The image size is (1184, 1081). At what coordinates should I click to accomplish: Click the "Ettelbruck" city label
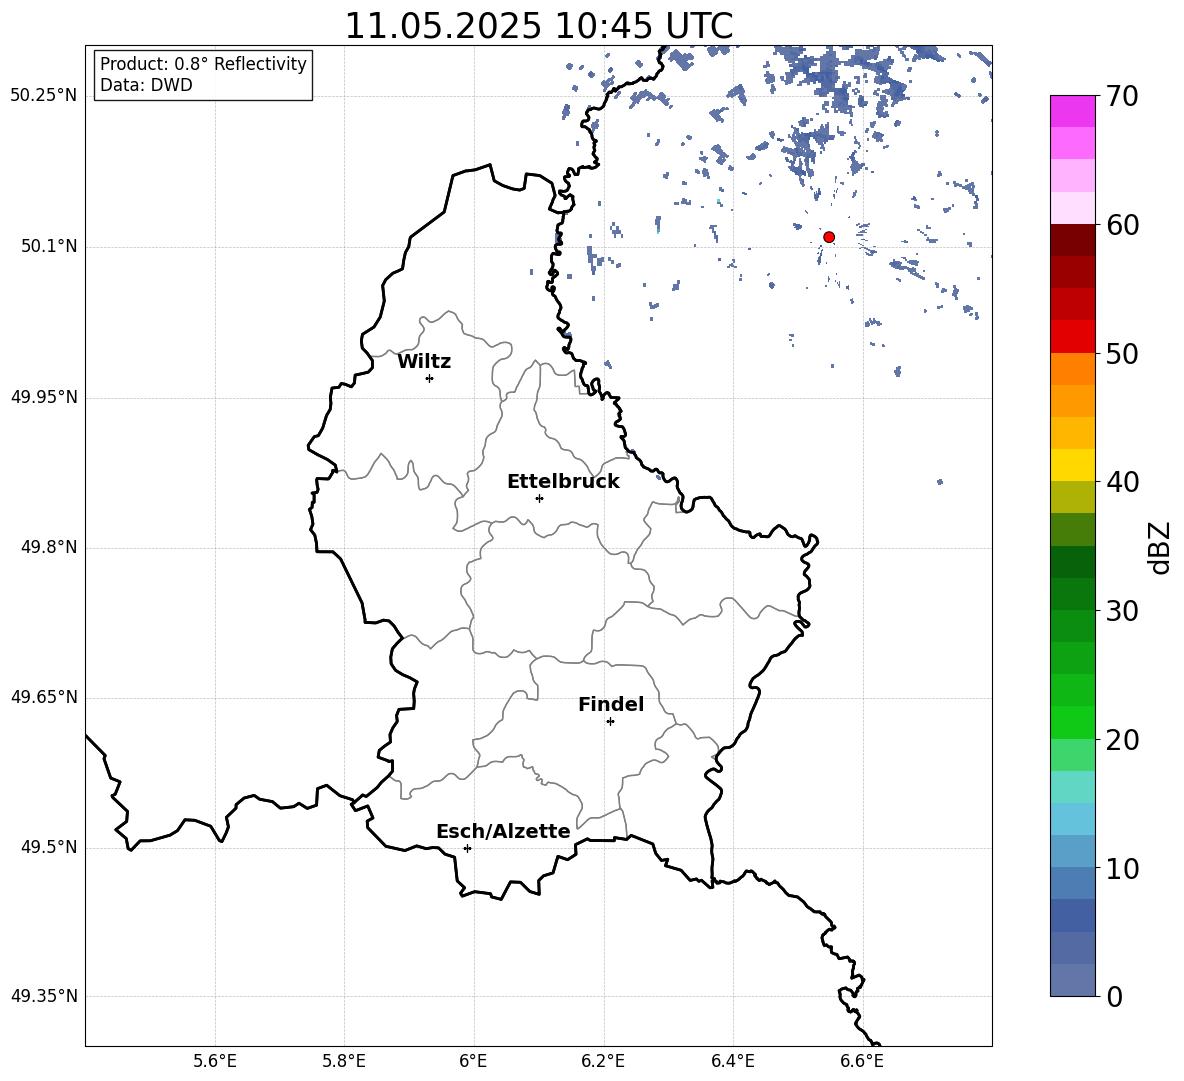coord(563,482)
